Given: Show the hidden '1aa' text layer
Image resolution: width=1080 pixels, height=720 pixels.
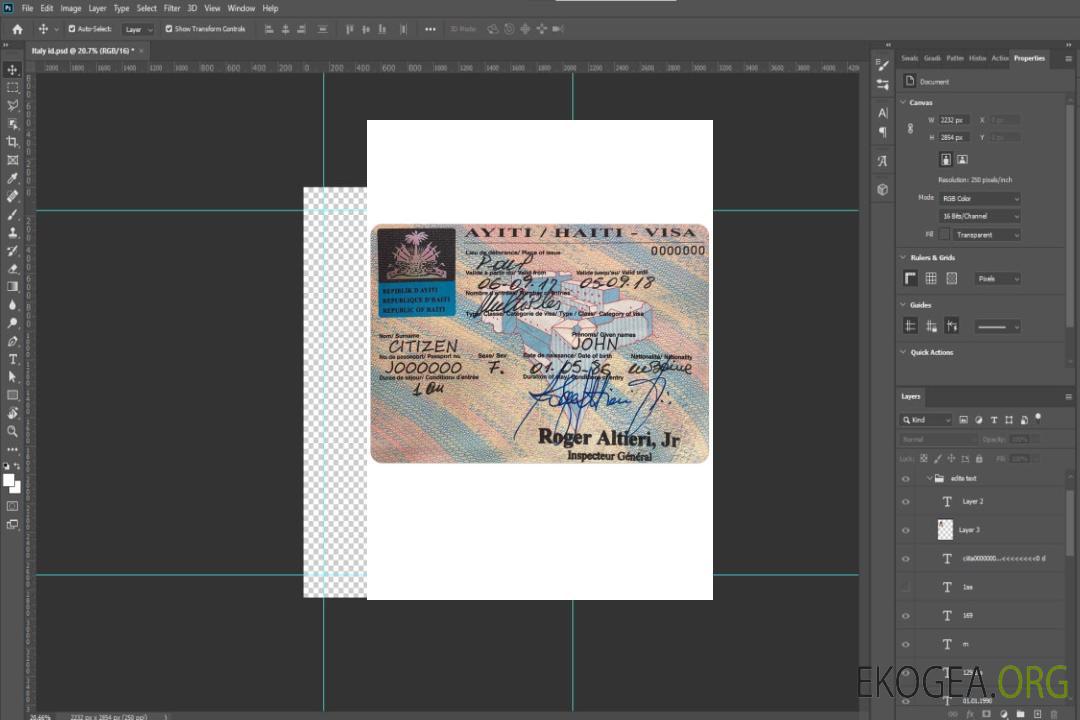Looking at the screenshot, I should tap(906, 588).
